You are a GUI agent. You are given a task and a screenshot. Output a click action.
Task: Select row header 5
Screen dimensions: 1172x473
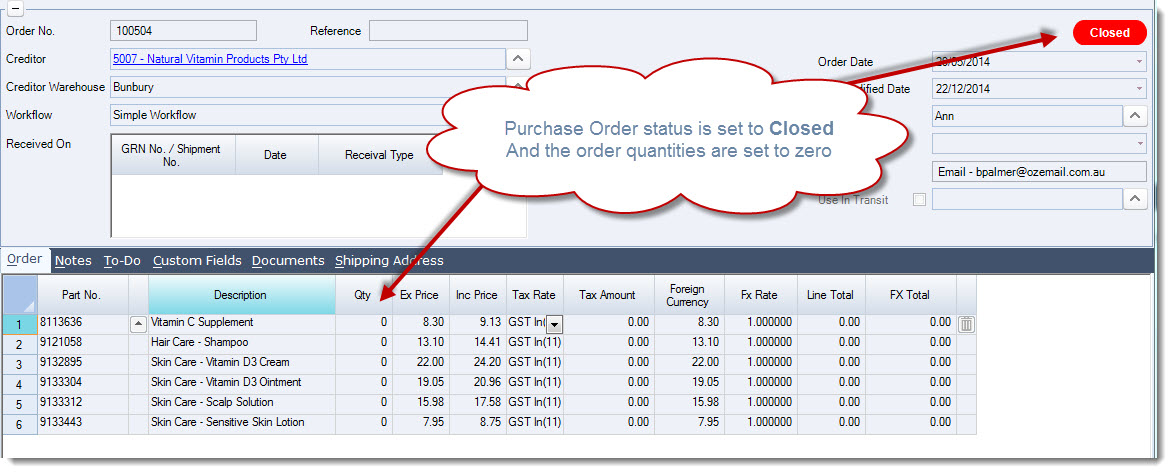(20, 404)
